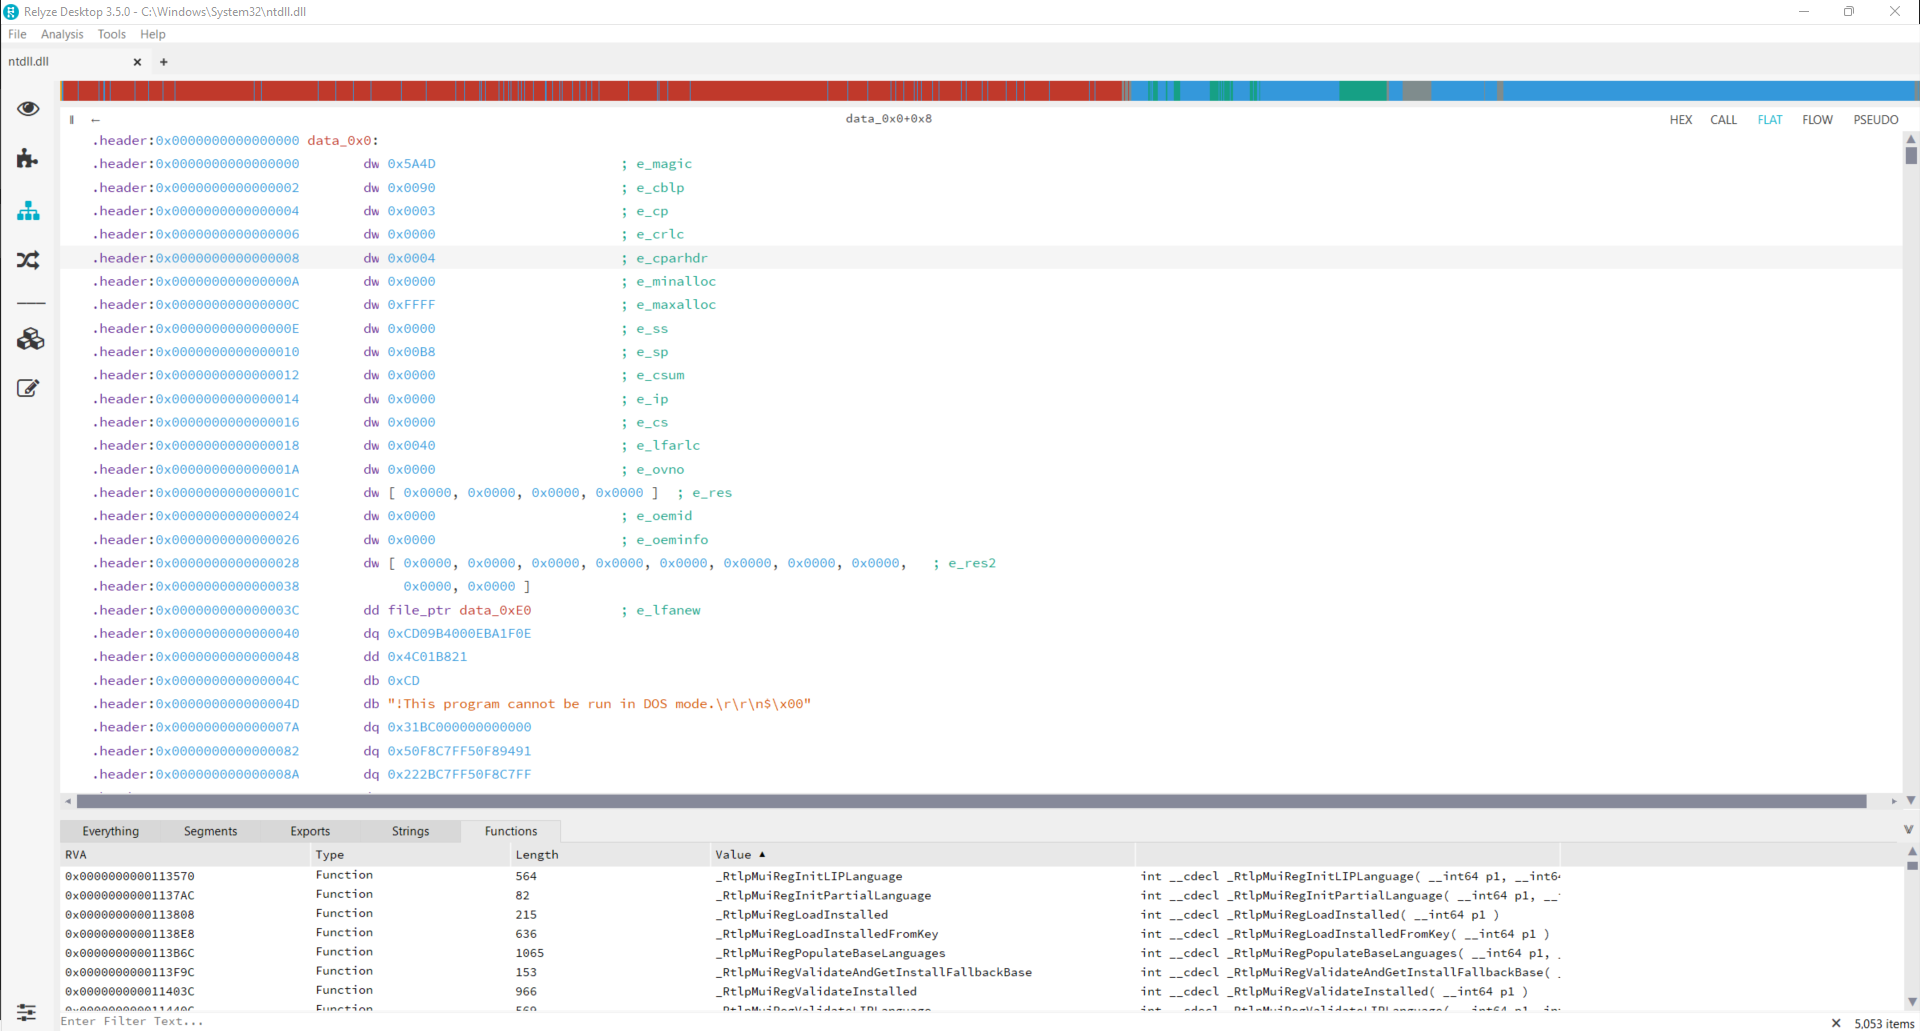This screenshot has width=1920, height=1031.
Task: Switch to the Strings tab
Action: pyautogui.click(x=410, y=831)
